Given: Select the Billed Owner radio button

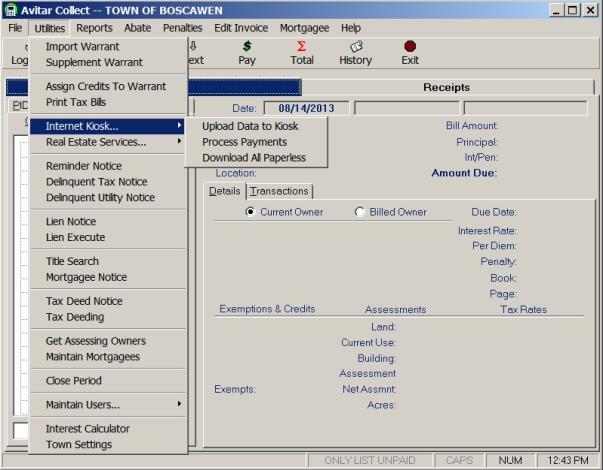Looking at the screenshot, I should (360, 212).
